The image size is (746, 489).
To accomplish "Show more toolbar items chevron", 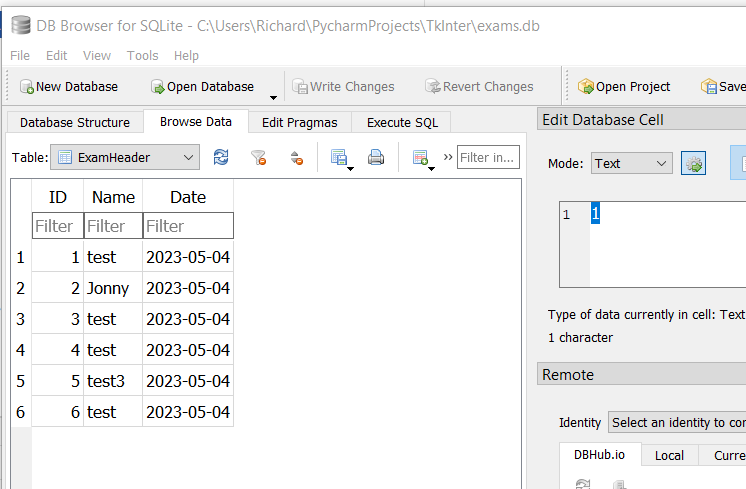I will (x=448, y=157).
